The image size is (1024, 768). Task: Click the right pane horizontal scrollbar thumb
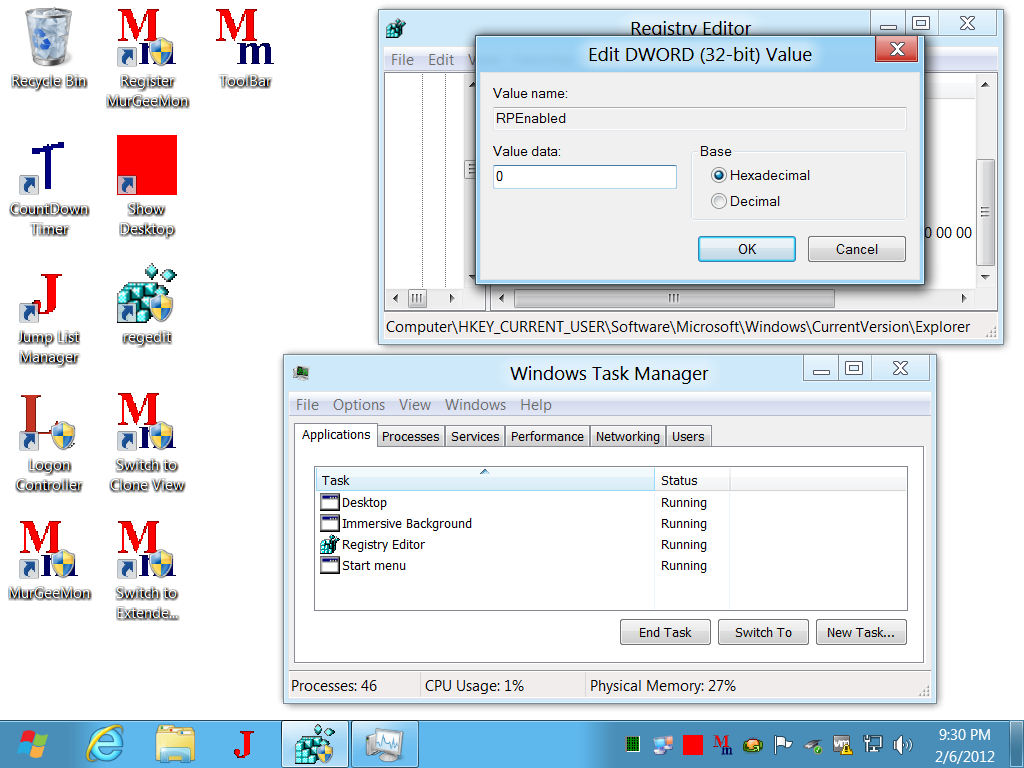[x=674, y=298]
